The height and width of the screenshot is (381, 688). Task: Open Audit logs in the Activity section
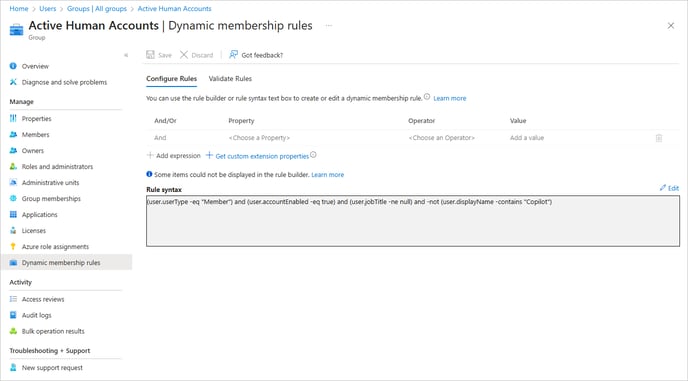pos(36,315)
